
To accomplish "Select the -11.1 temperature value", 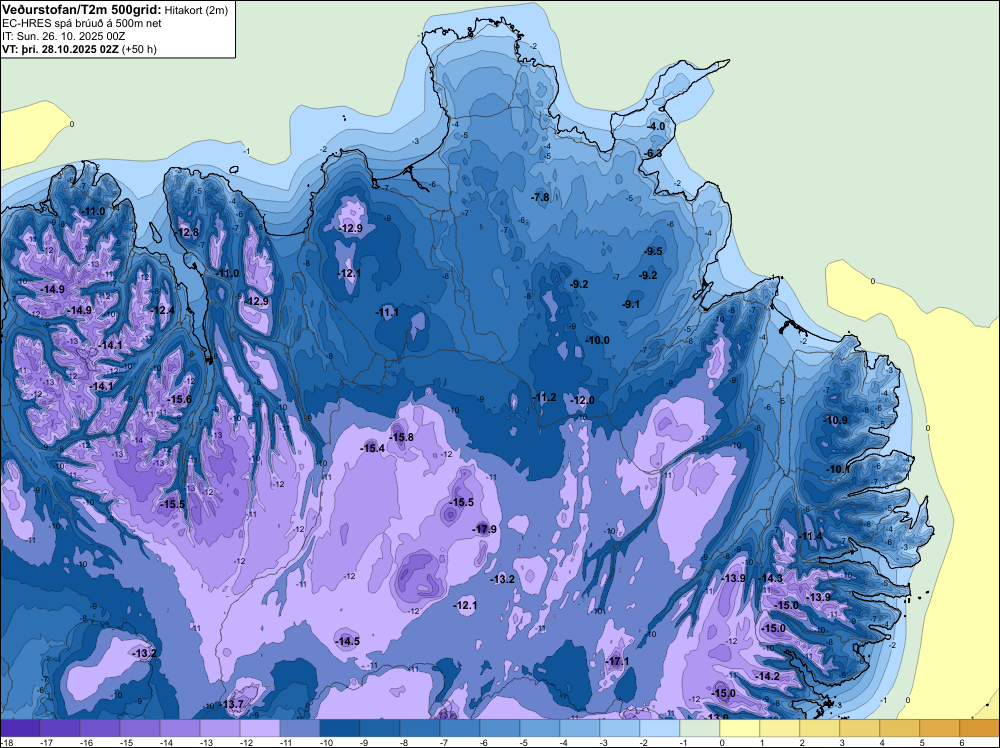I will tap(387, 312).
